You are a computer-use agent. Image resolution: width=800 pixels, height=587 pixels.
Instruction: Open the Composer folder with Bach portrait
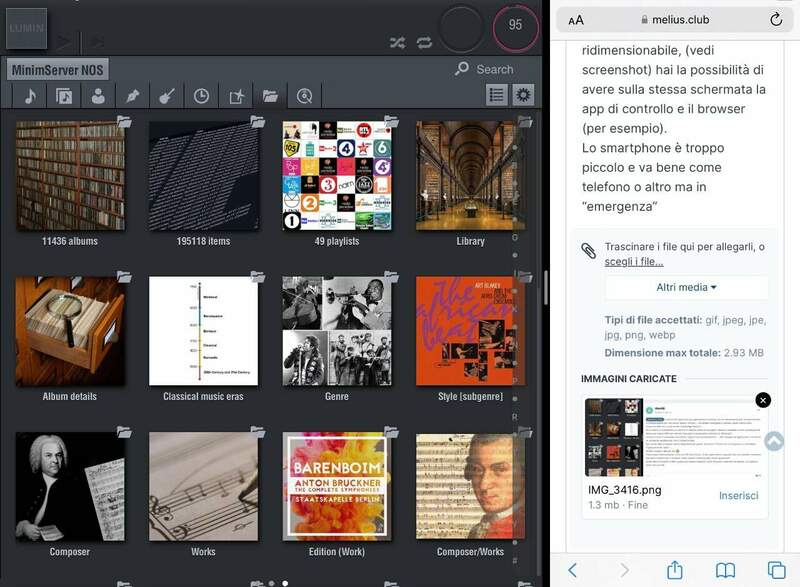70,487
